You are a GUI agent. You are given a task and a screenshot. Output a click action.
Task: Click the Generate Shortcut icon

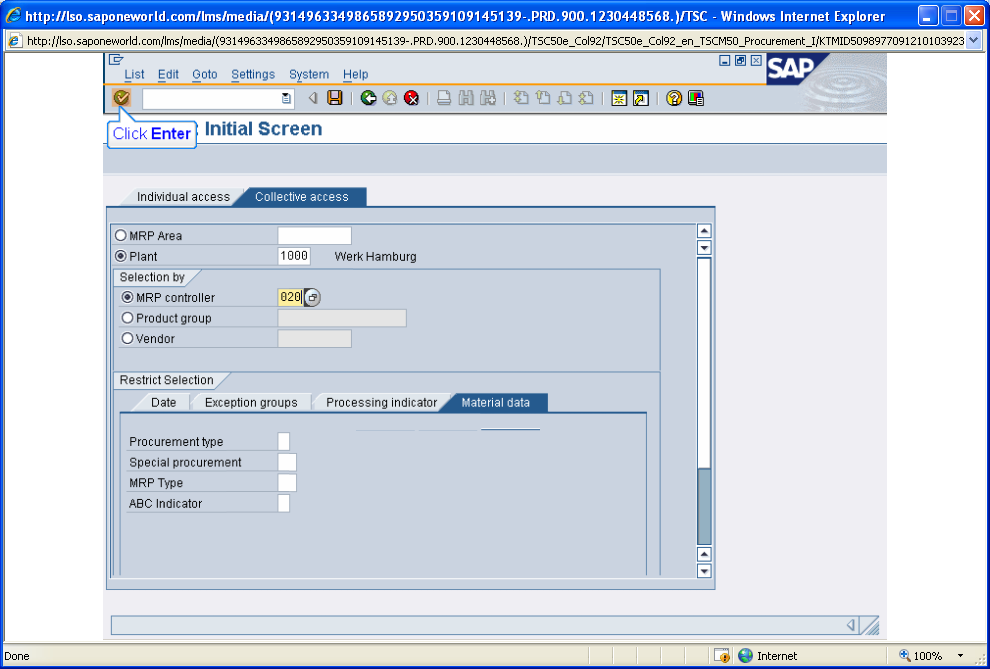point(641,98)
